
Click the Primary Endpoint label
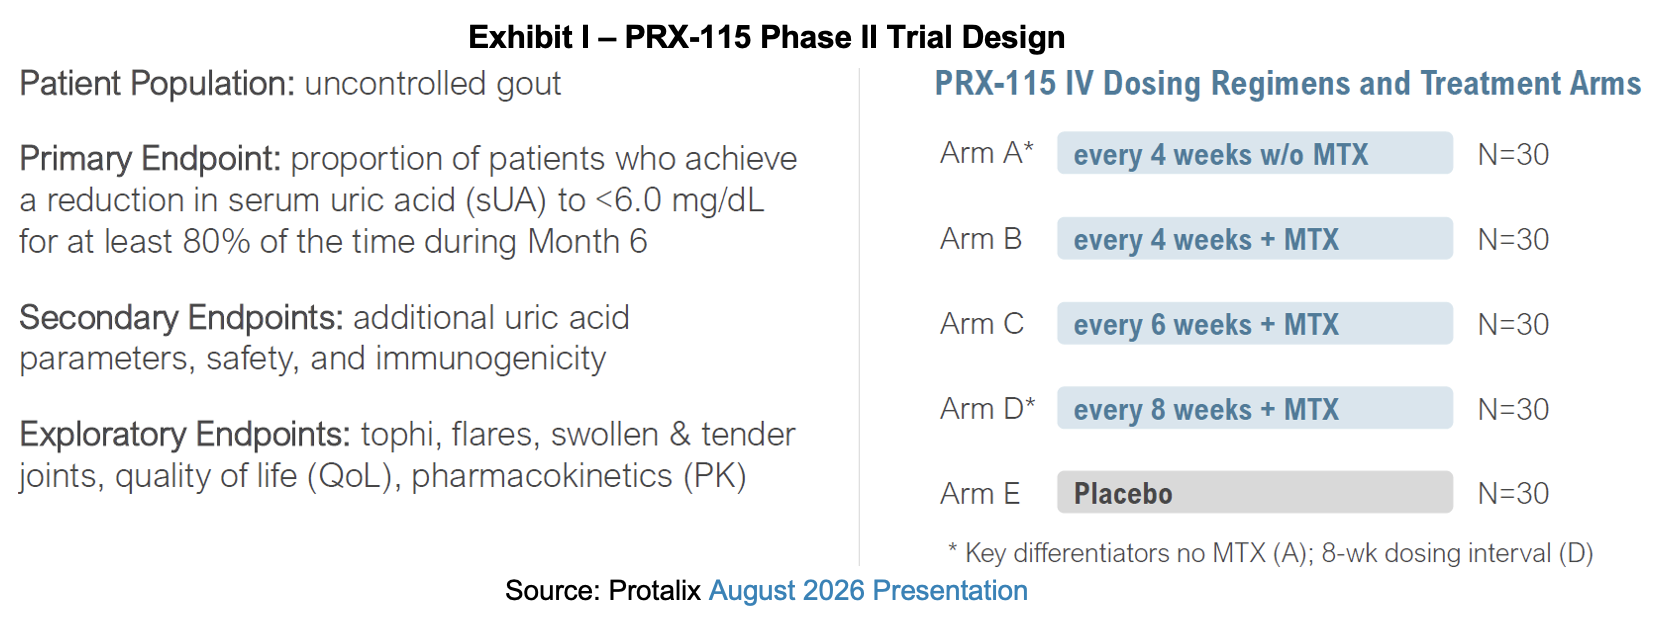[150, 159]
